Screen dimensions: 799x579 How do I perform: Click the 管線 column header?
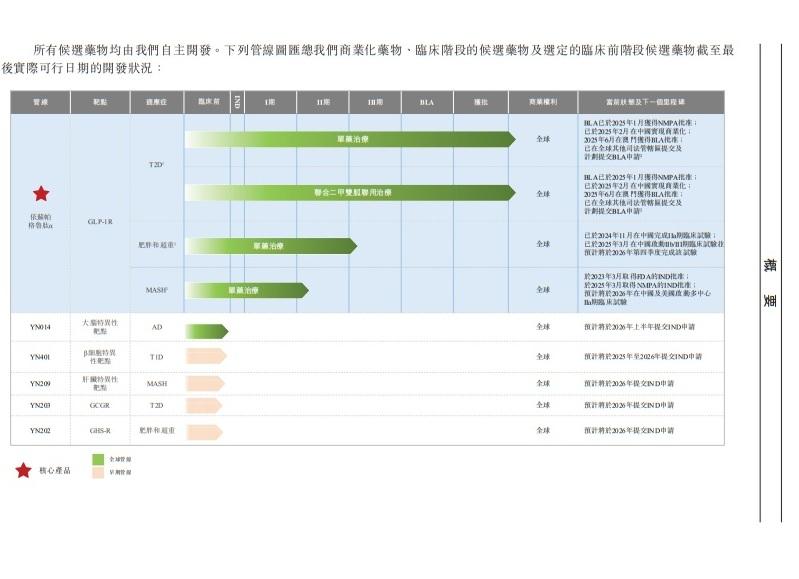point(40,102)
